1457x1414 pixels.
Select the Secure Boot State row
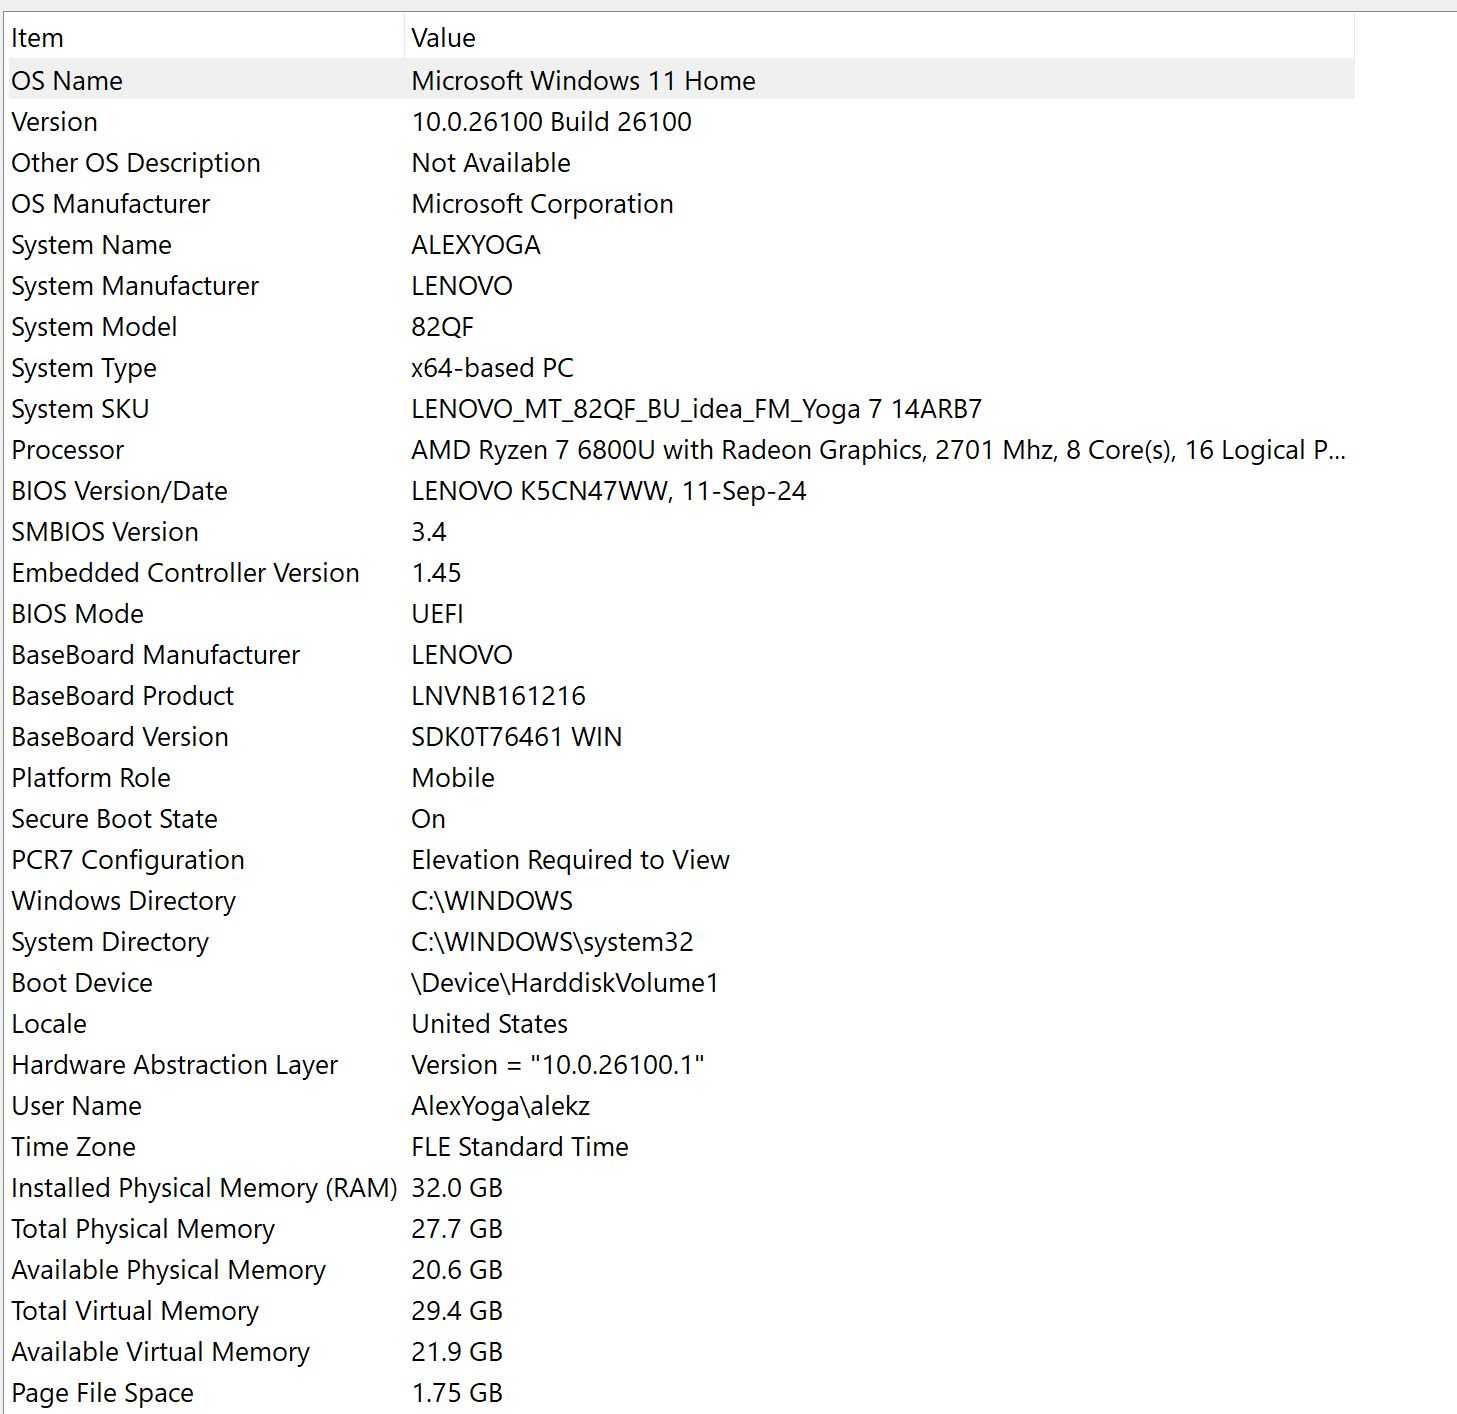point(114,818)
